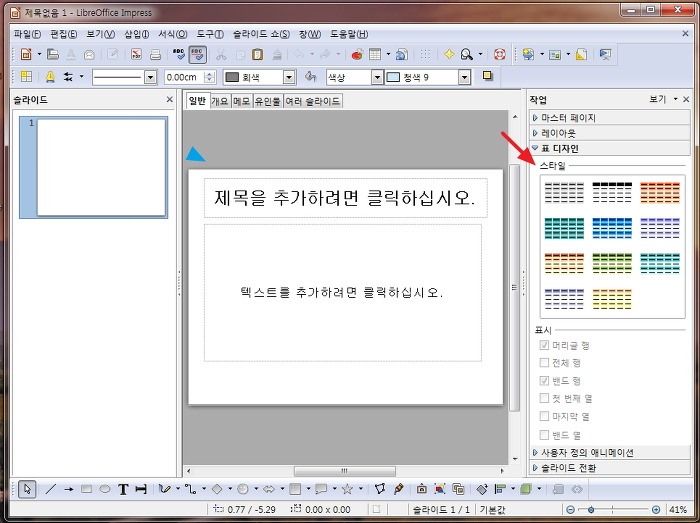The image size is (700, 523).
Task: Select the Line with arrow tool
Action: (68, 489)
